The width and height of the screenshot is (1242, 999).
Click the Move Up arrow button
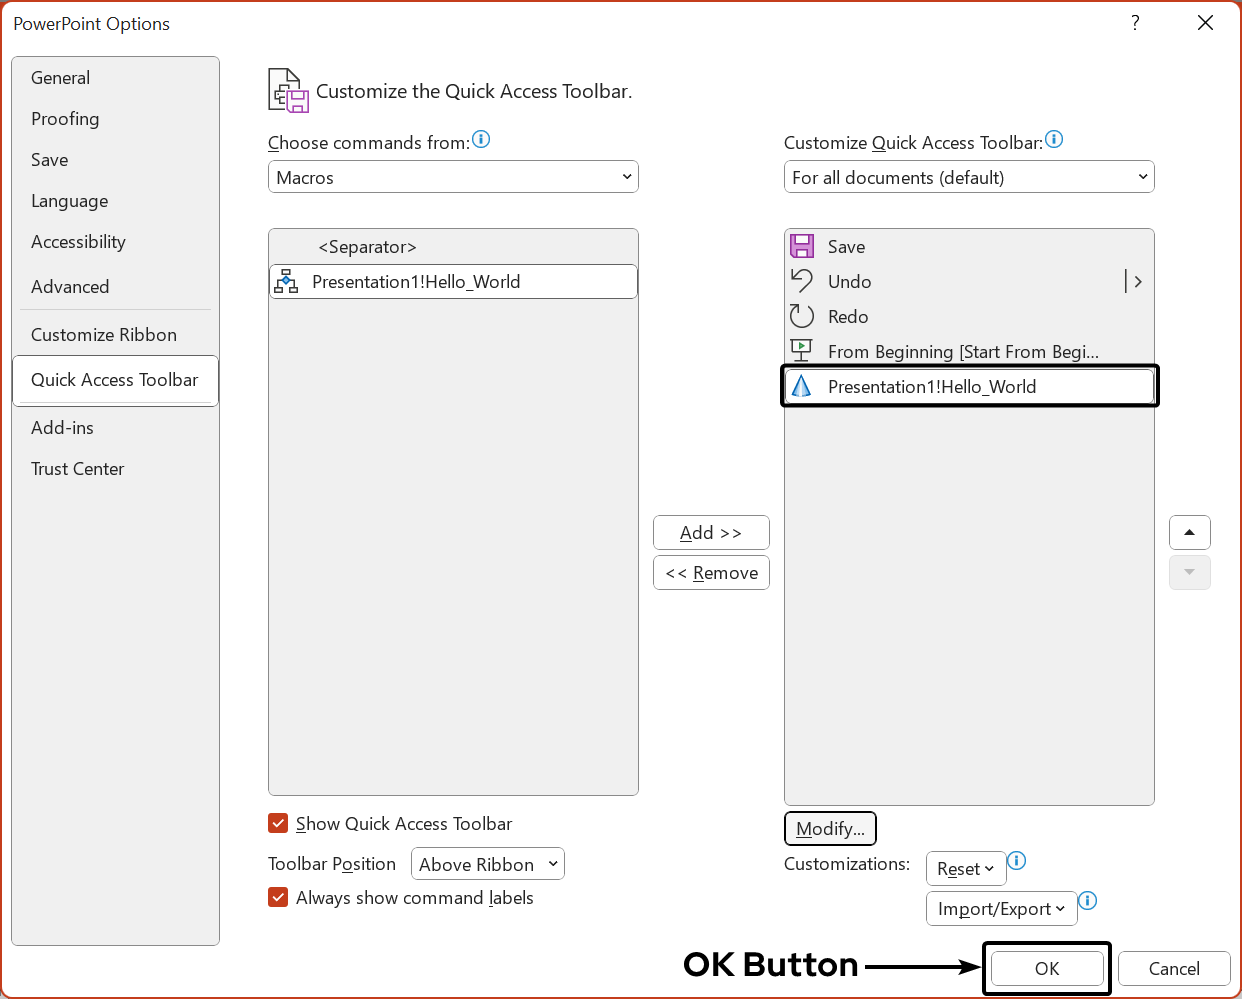[1189, 532]
